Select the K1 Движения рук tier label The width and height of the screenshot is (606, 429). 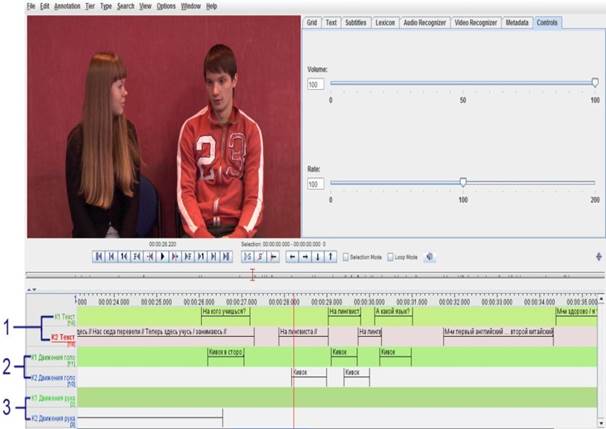point(53,398)
